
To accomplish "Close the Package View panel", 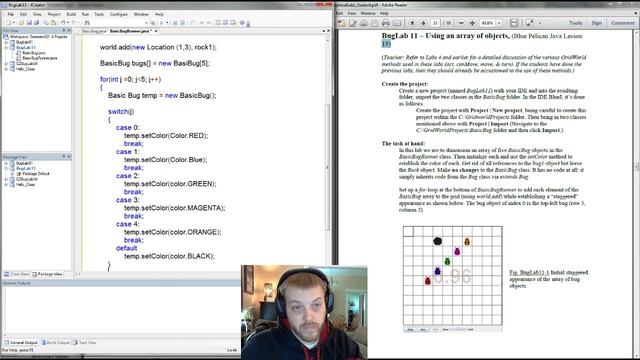I will pos(69,157).
